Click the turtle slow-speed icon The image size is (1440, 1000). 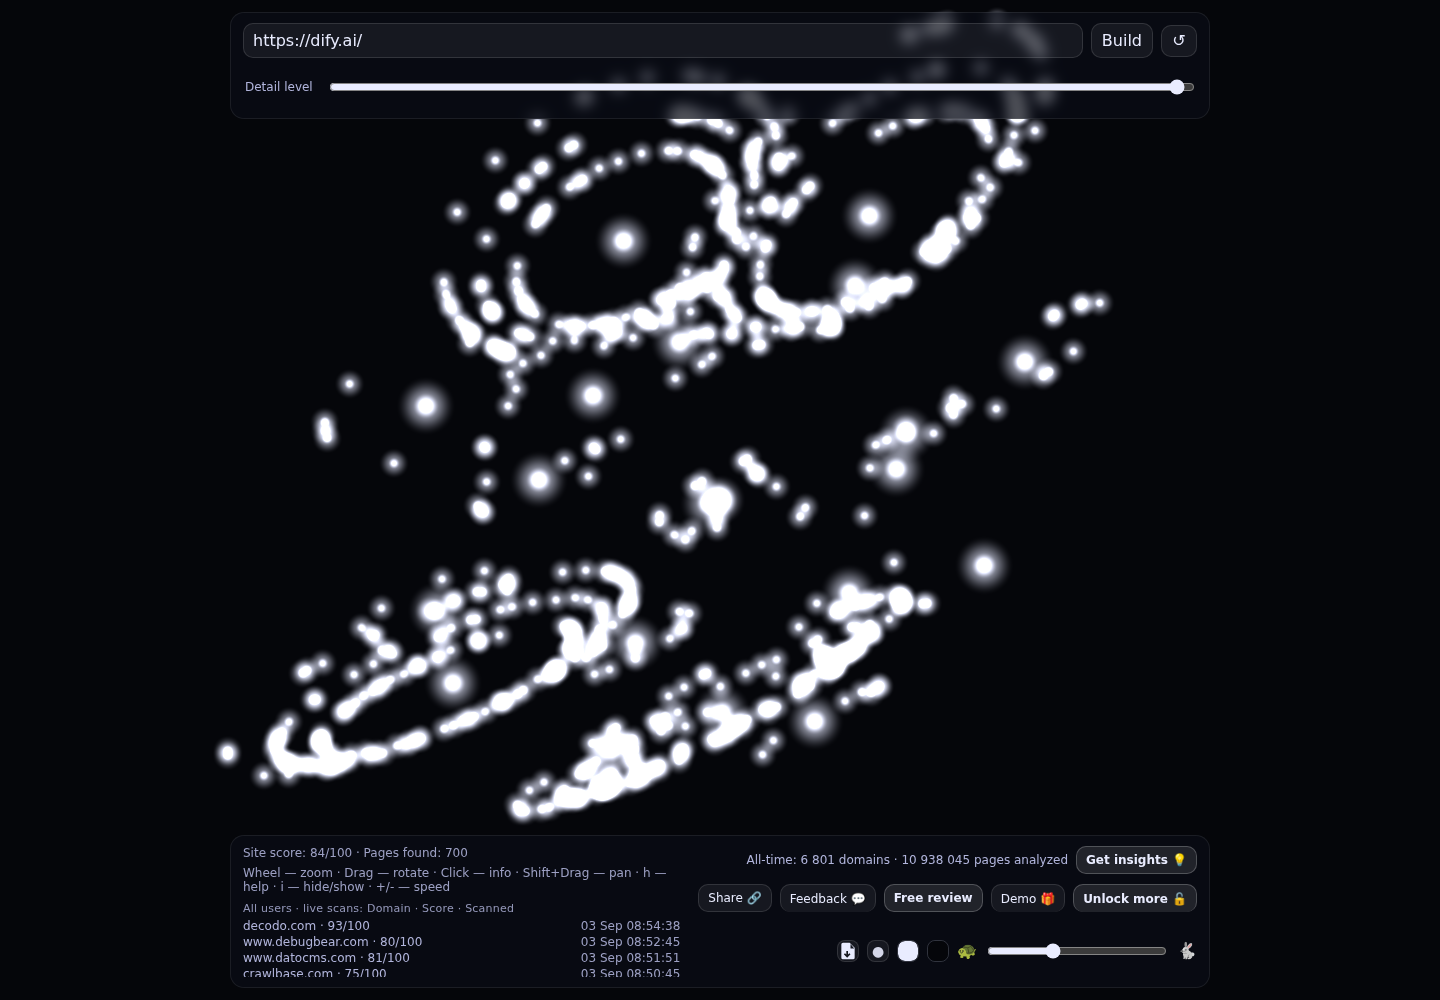pyautogui.click(x=966, y=951)
